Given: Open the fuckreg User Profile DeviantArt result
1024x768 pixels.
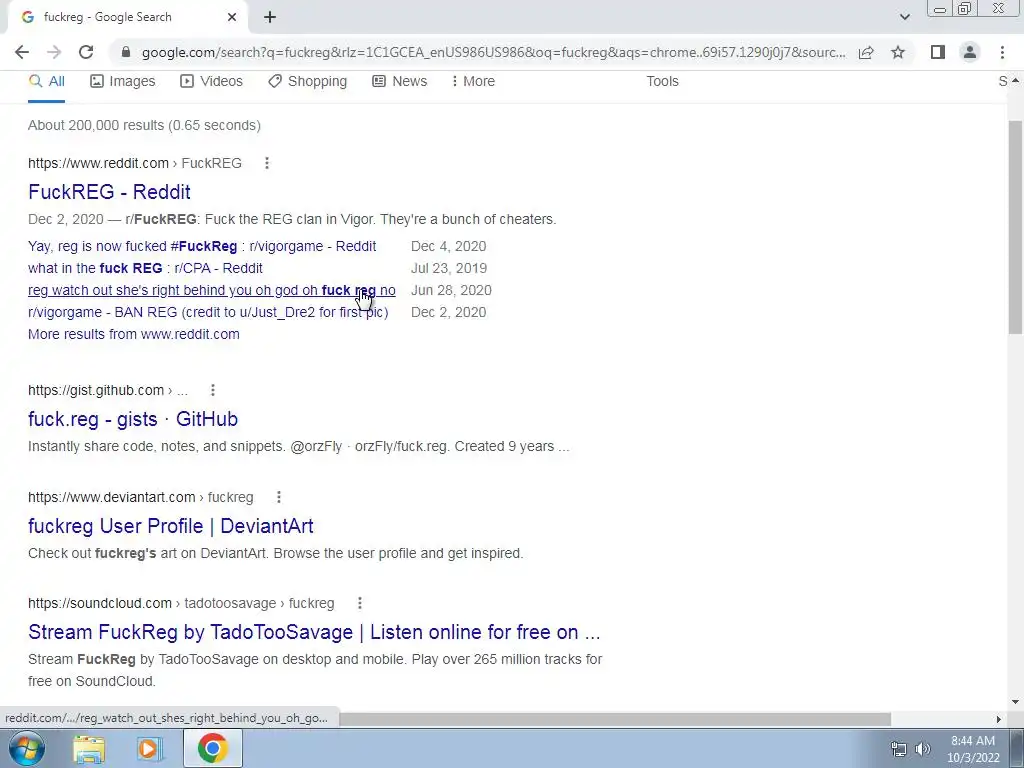Looking at the screenshot, I should click(170, 526).
